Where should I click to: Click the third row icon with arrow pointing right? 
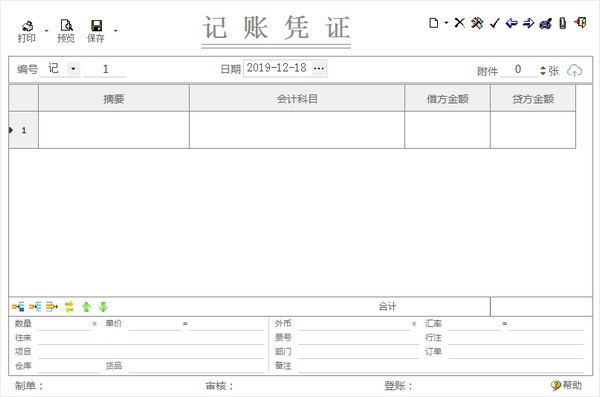(x=52, y=307)
